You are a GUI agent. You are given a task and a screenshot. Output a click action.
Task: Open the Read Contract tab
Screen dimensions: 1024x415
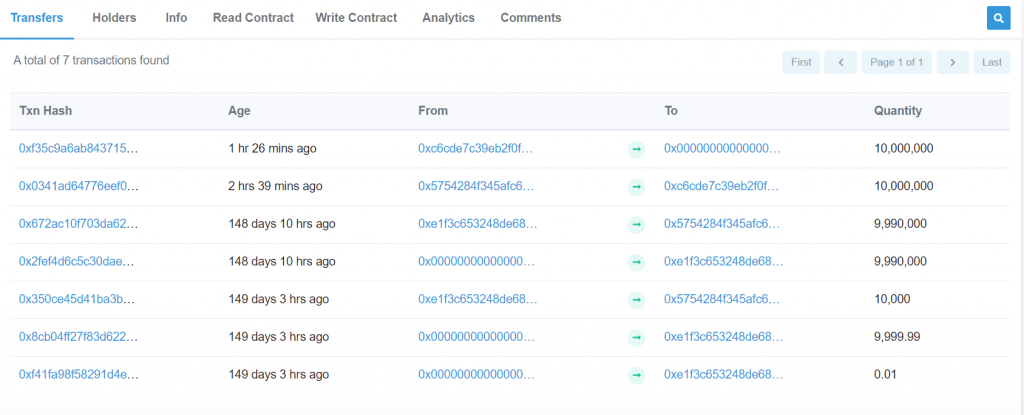point(253,18)
